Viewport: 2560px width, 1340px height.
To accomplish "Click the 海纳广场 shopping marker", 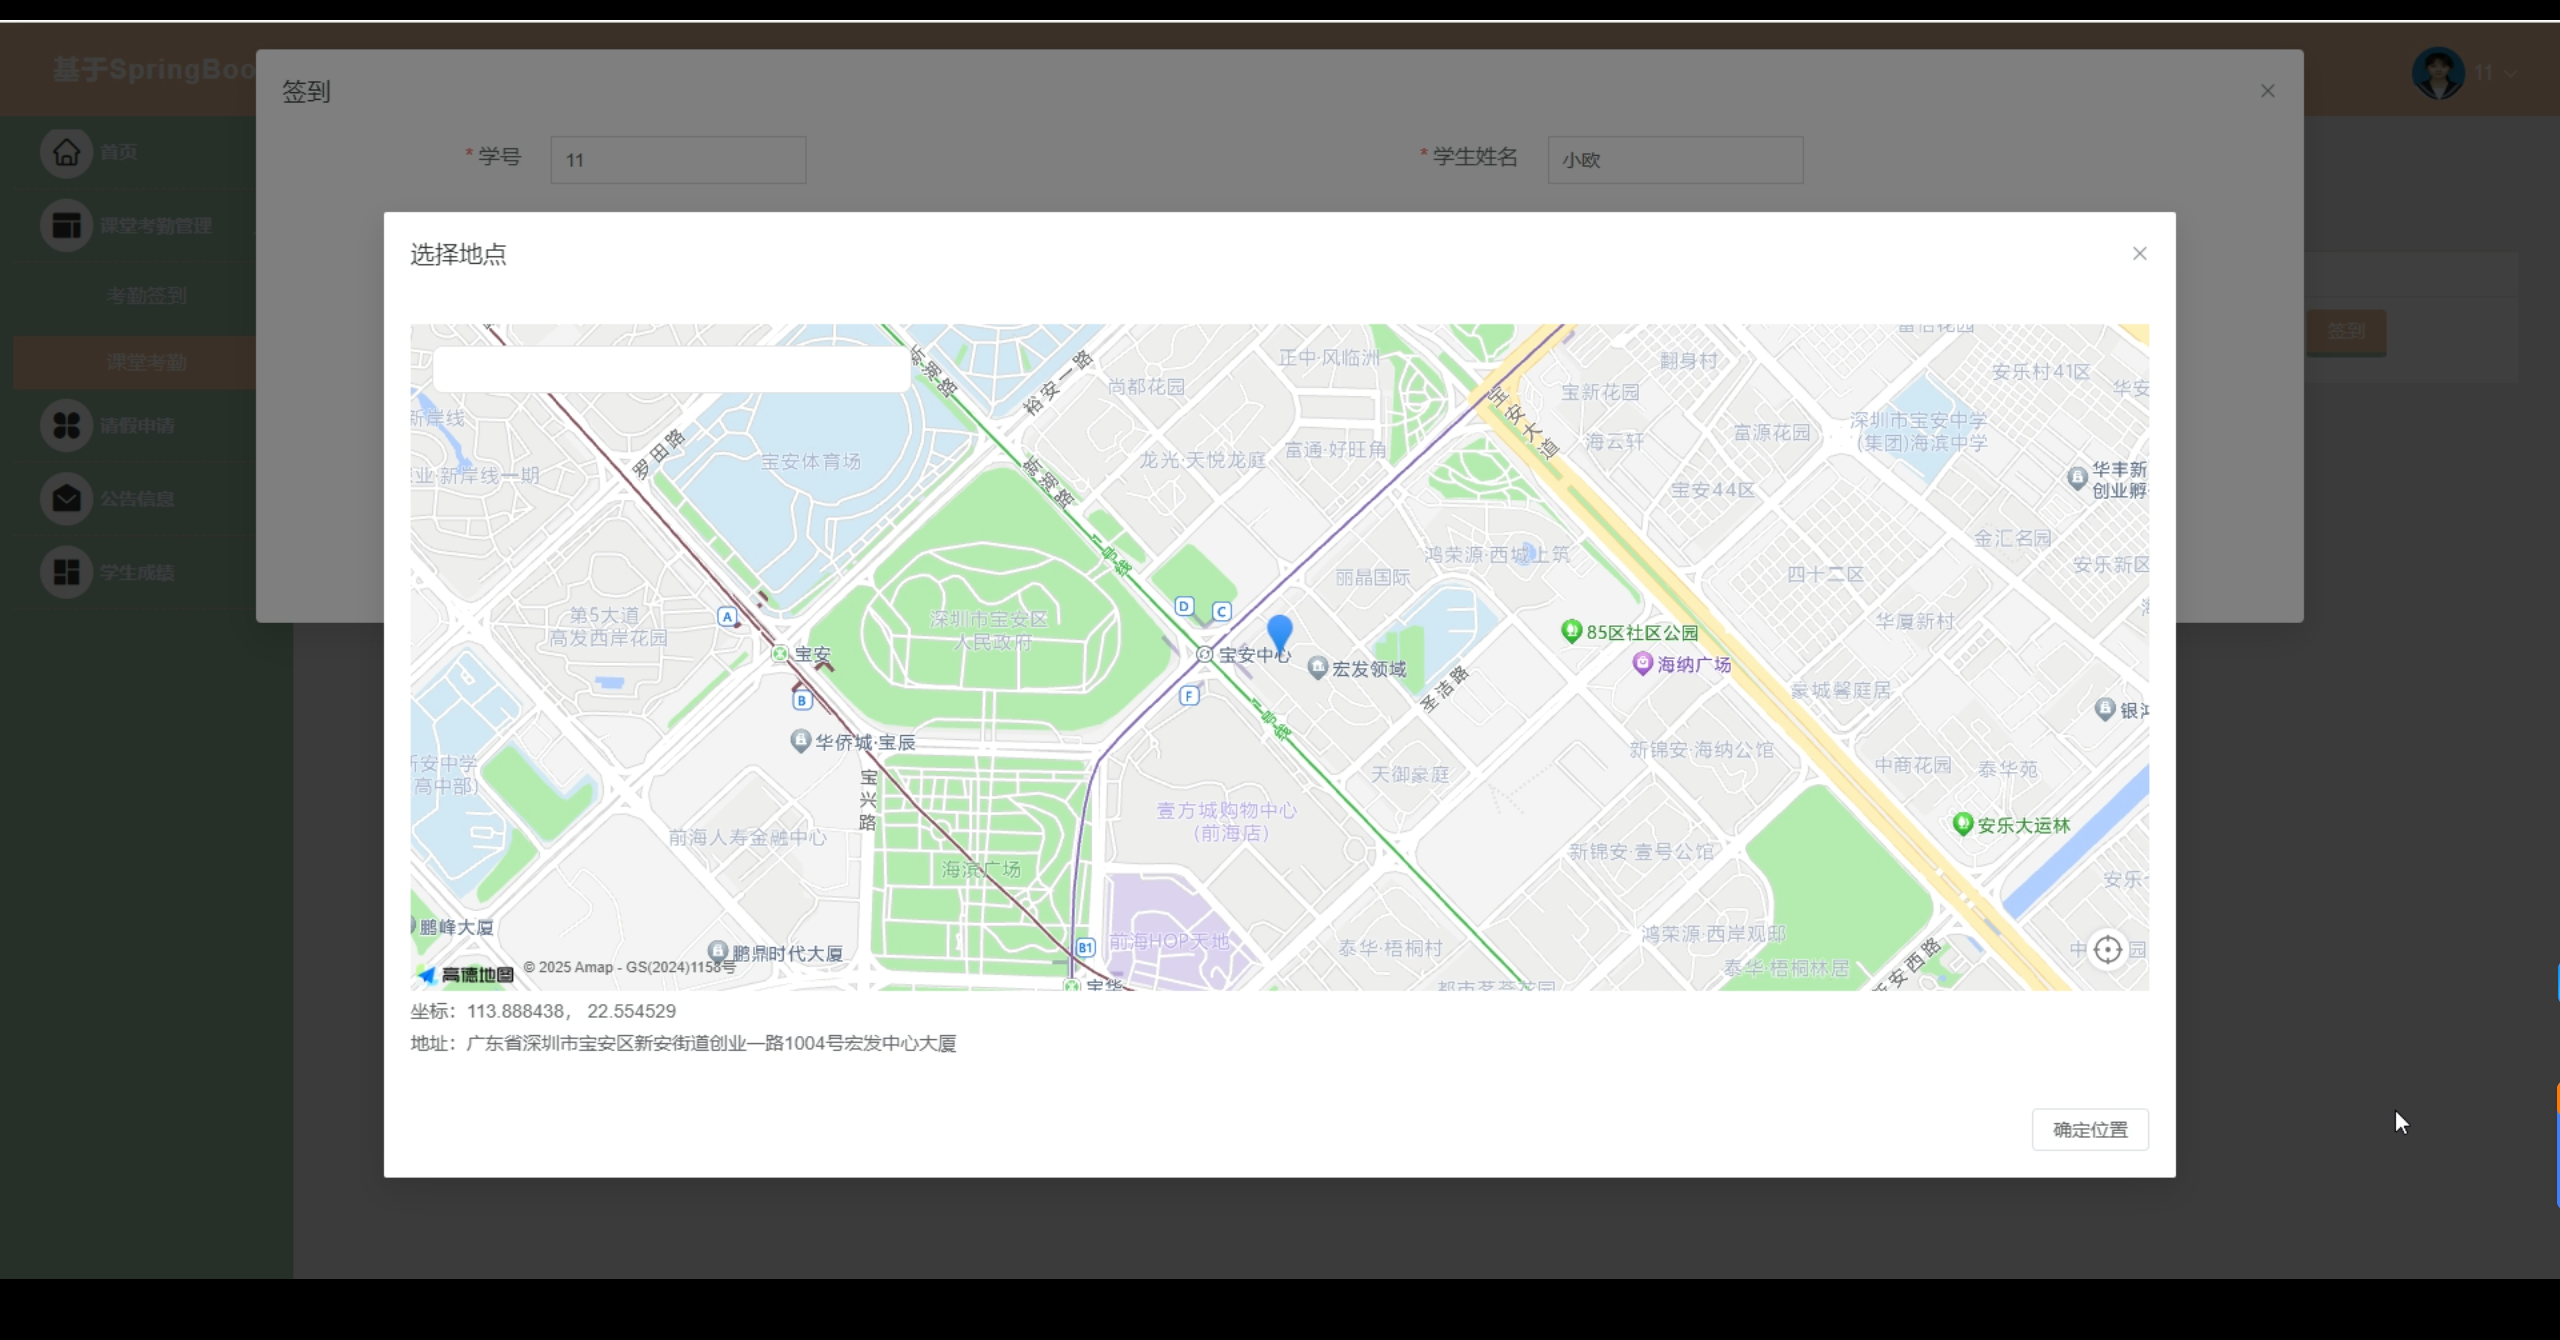I will pyautogui.click(x=1642, y=663).
